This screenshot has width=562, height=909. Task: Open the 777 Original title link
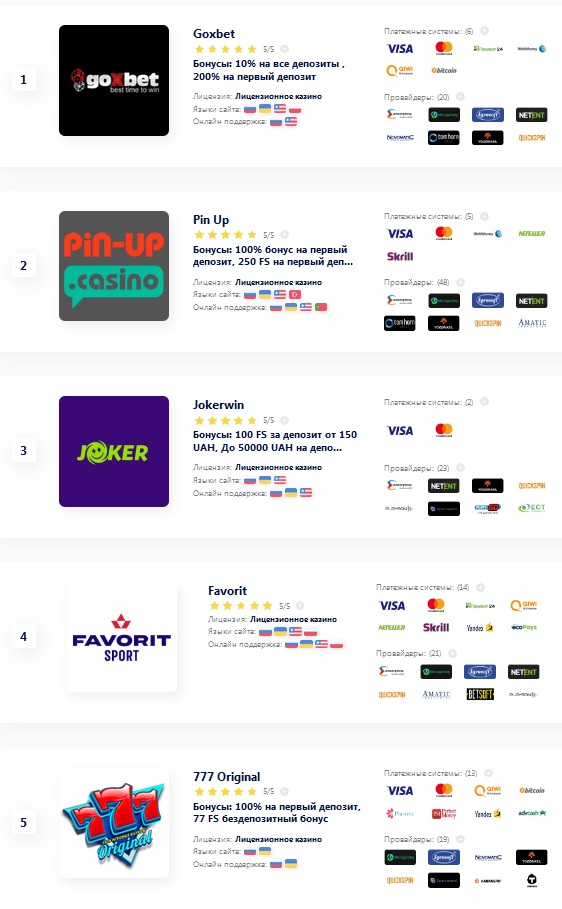(x=227, y=776)
